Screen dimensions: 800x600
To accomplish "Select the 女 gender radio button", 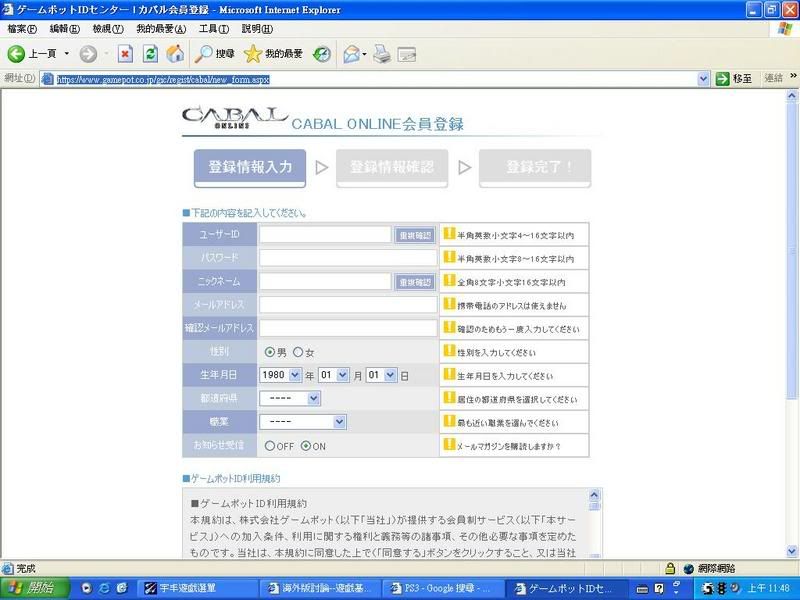I will click(298, 352).
